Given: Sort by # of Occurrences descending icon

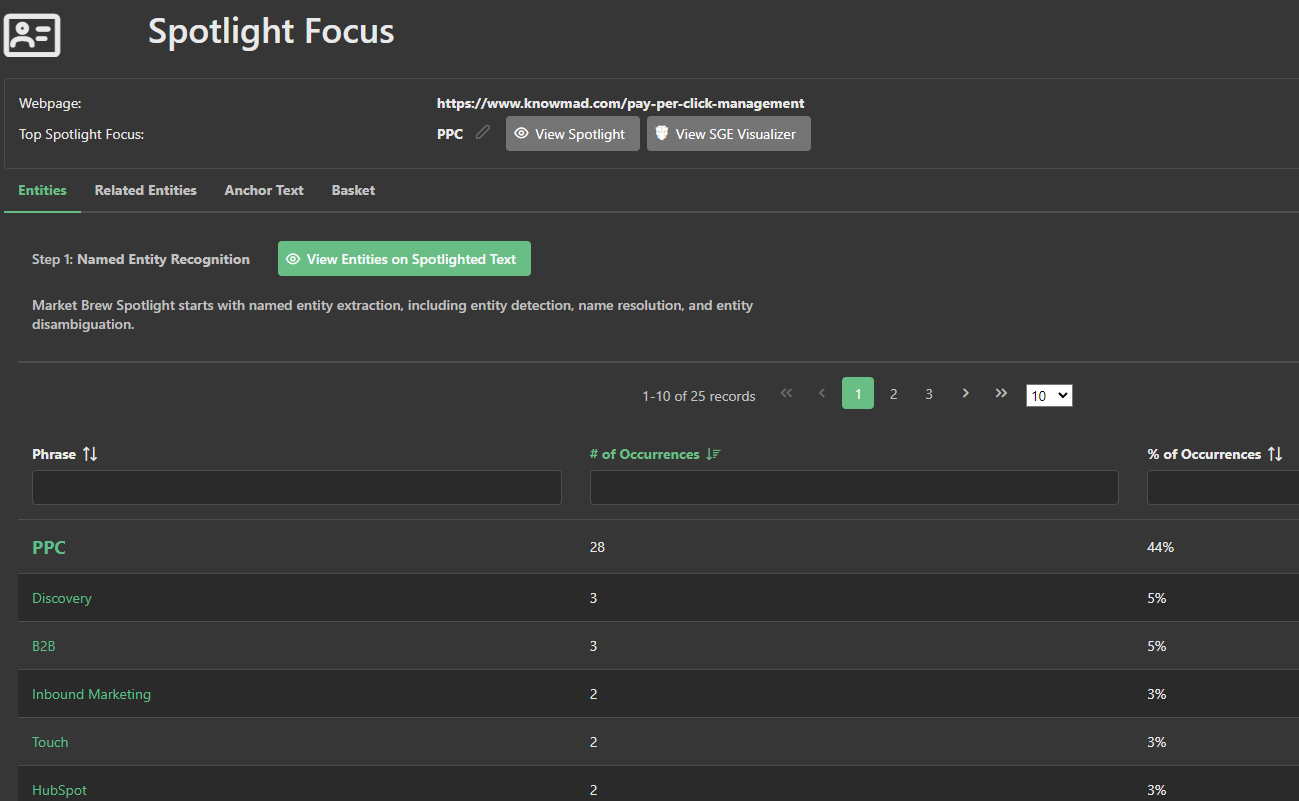Looking at the screenshot, I should click(713, 454).
